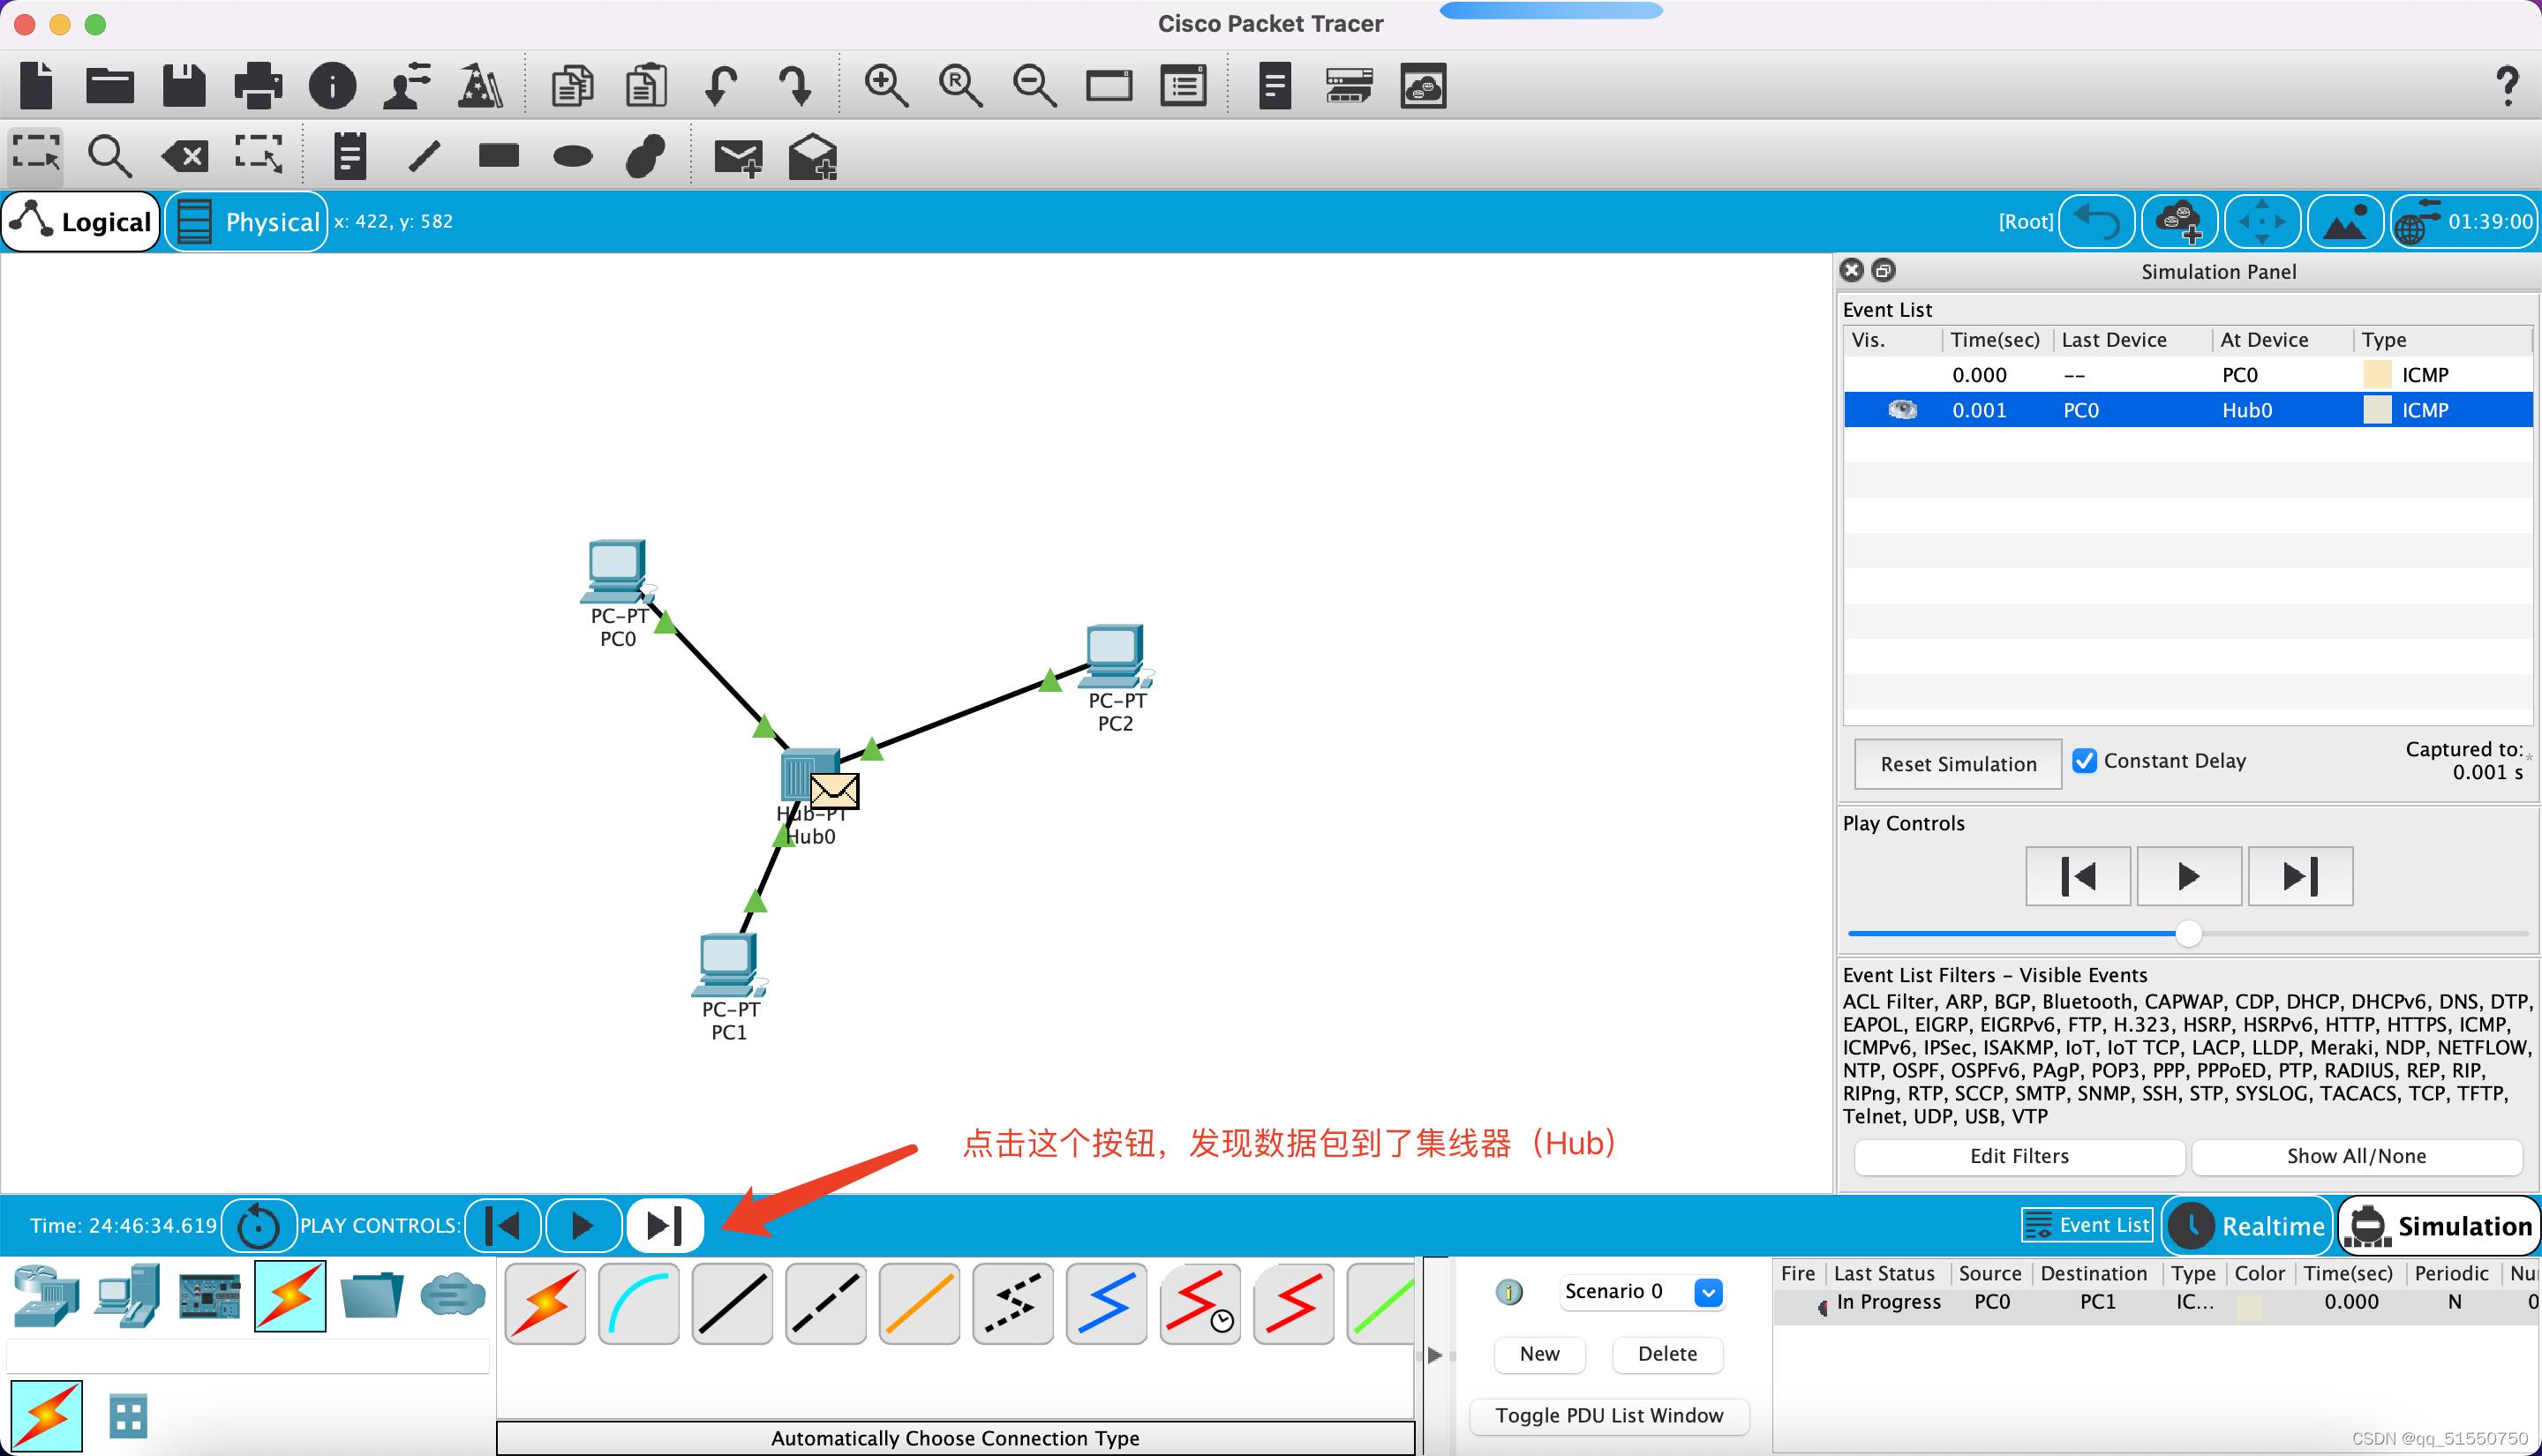
Task: Open file with folder icon
Action: [x=110, y=86]
